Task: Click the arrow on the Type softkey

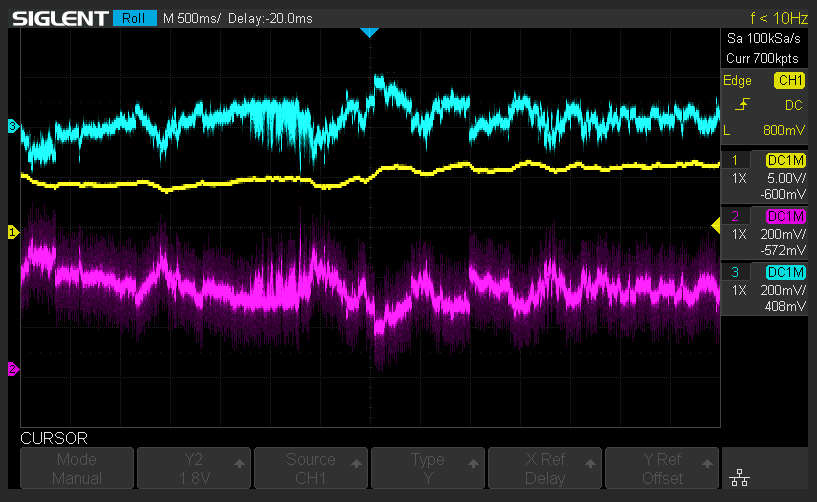Action: (473, 463)
